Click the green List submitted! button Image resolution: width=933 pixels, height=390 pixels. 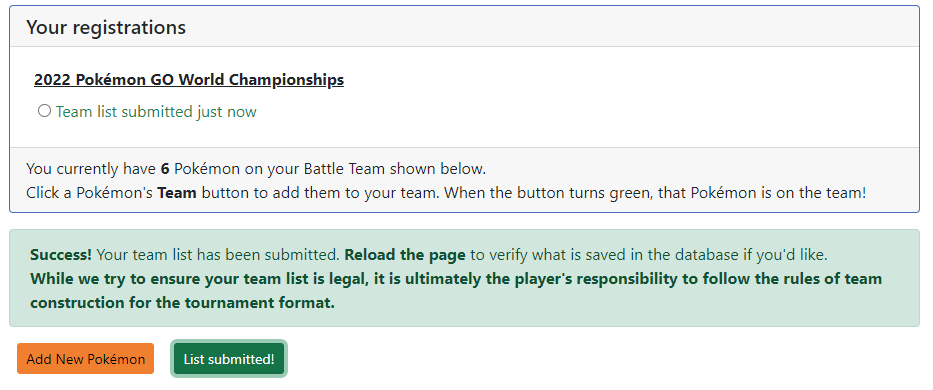[229, 359]
